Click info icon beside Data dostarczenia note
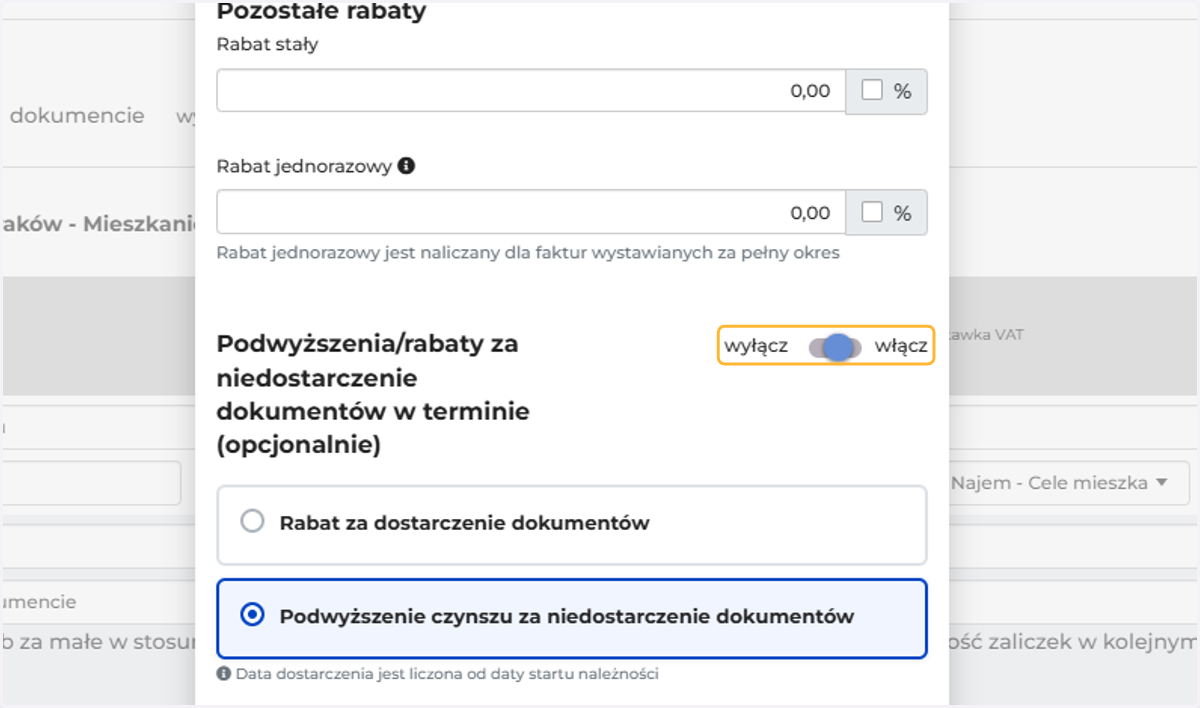The image size is (1200, 708). pos(224,674)
